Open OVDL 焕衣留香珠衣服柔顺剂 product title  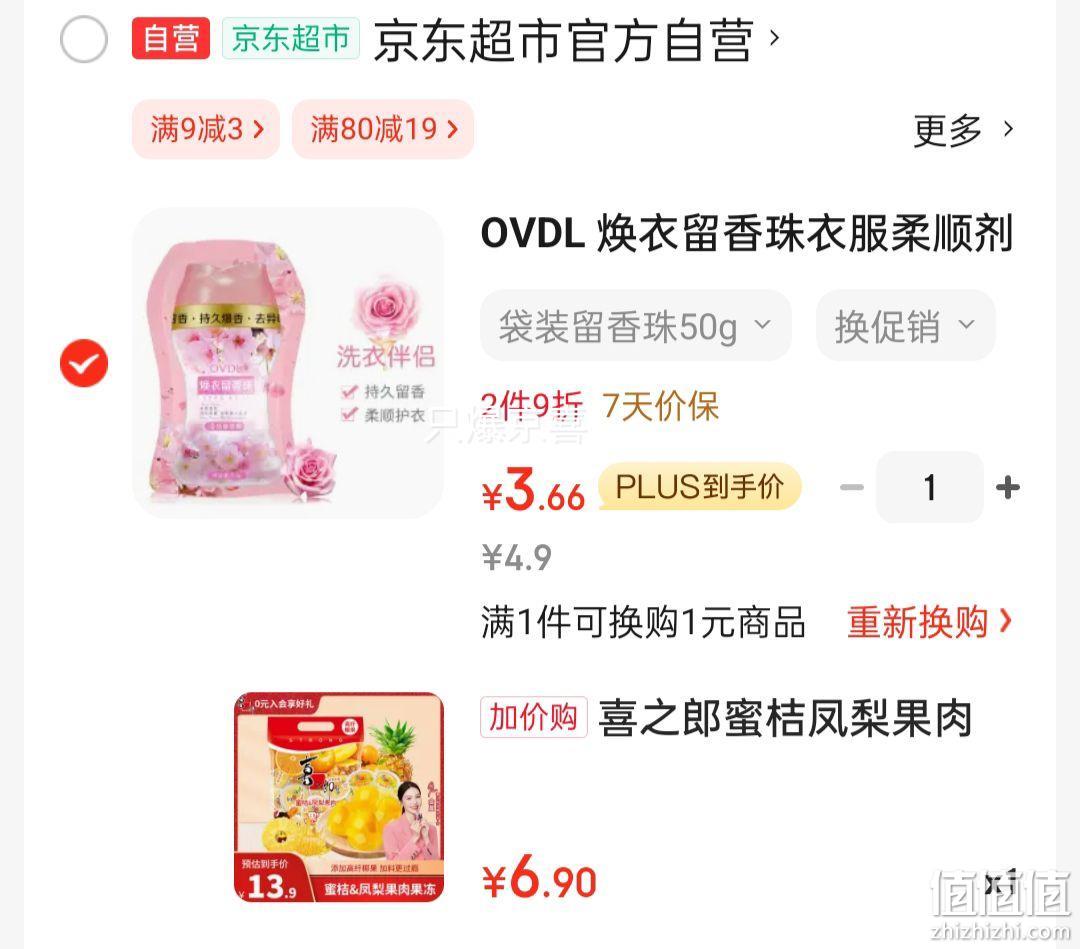(x=747, y=233)
